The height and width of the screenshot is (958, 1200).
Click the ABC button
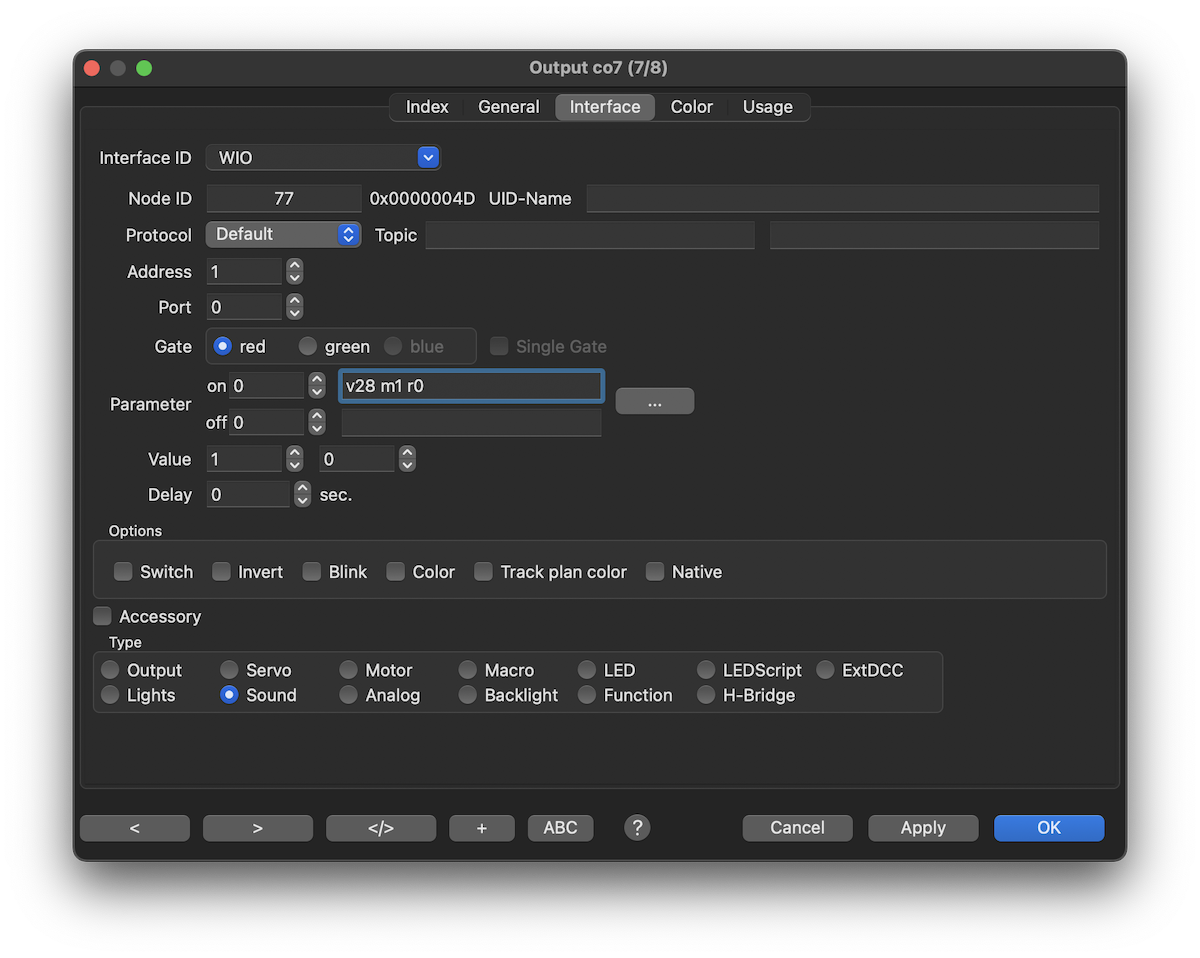click(x=560, y=828)
